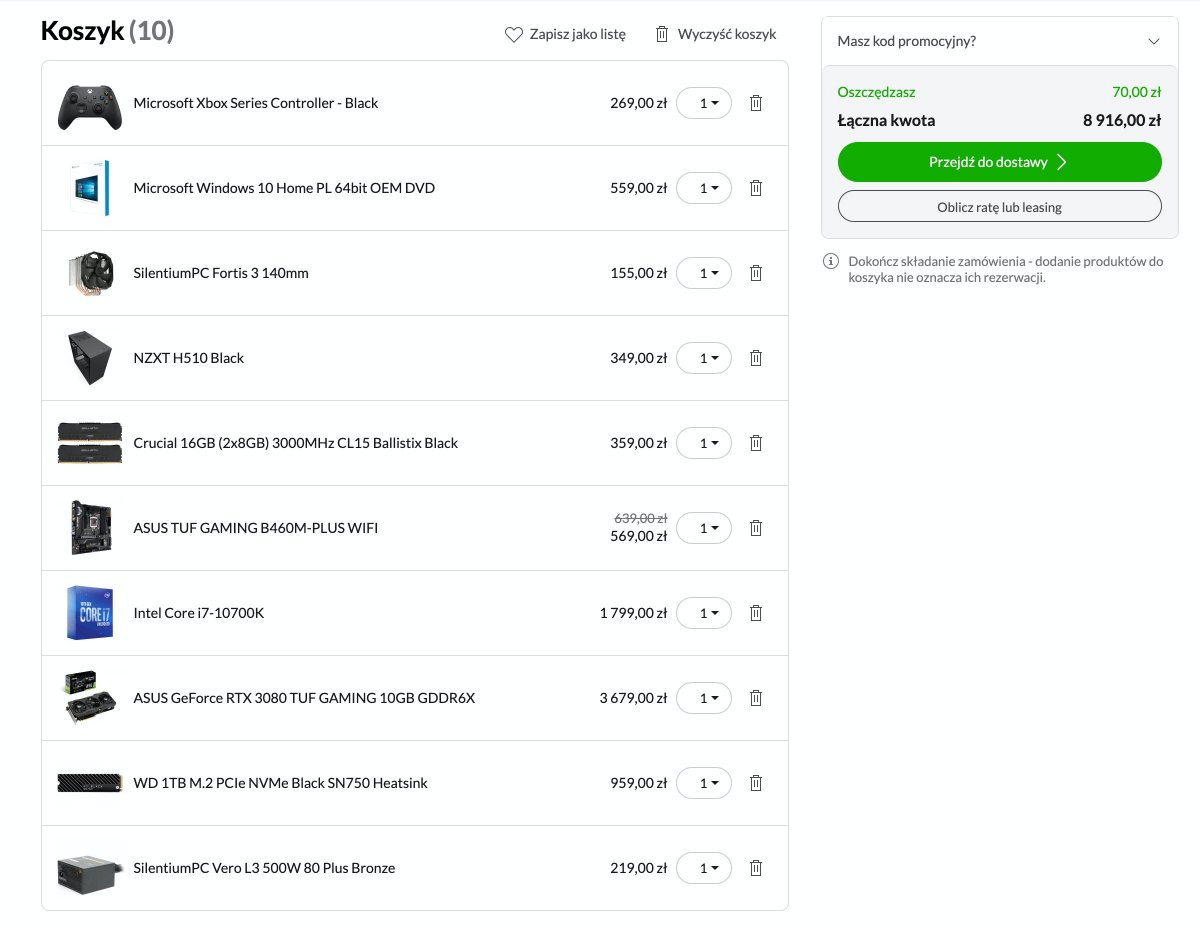Screen dimensions: 1200x930
Task: Expand the 'Masz kod promocyjny?' section
Action: [x=999, y=41]
